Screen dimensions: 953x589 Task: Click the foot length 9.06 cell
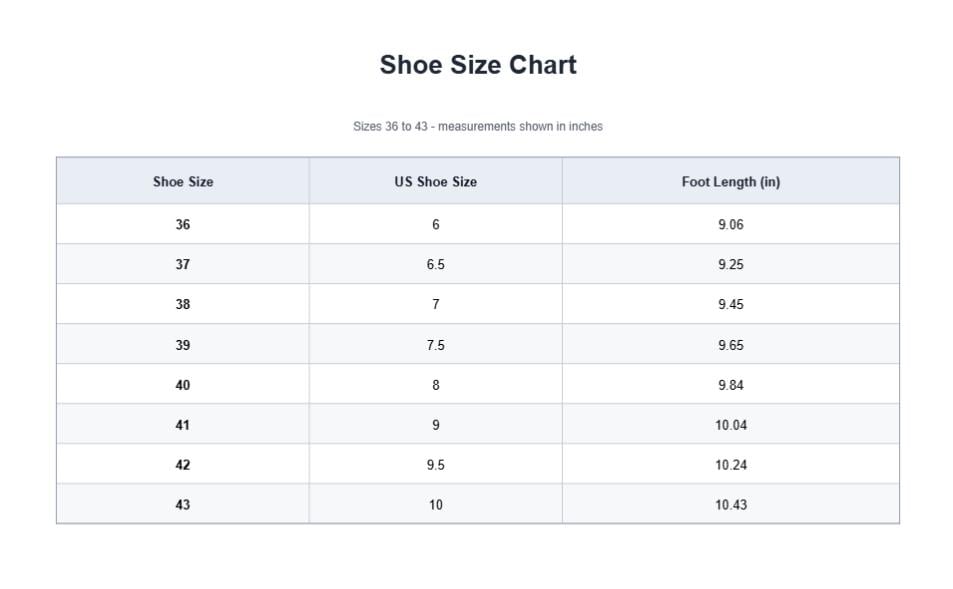pos(731,224)
